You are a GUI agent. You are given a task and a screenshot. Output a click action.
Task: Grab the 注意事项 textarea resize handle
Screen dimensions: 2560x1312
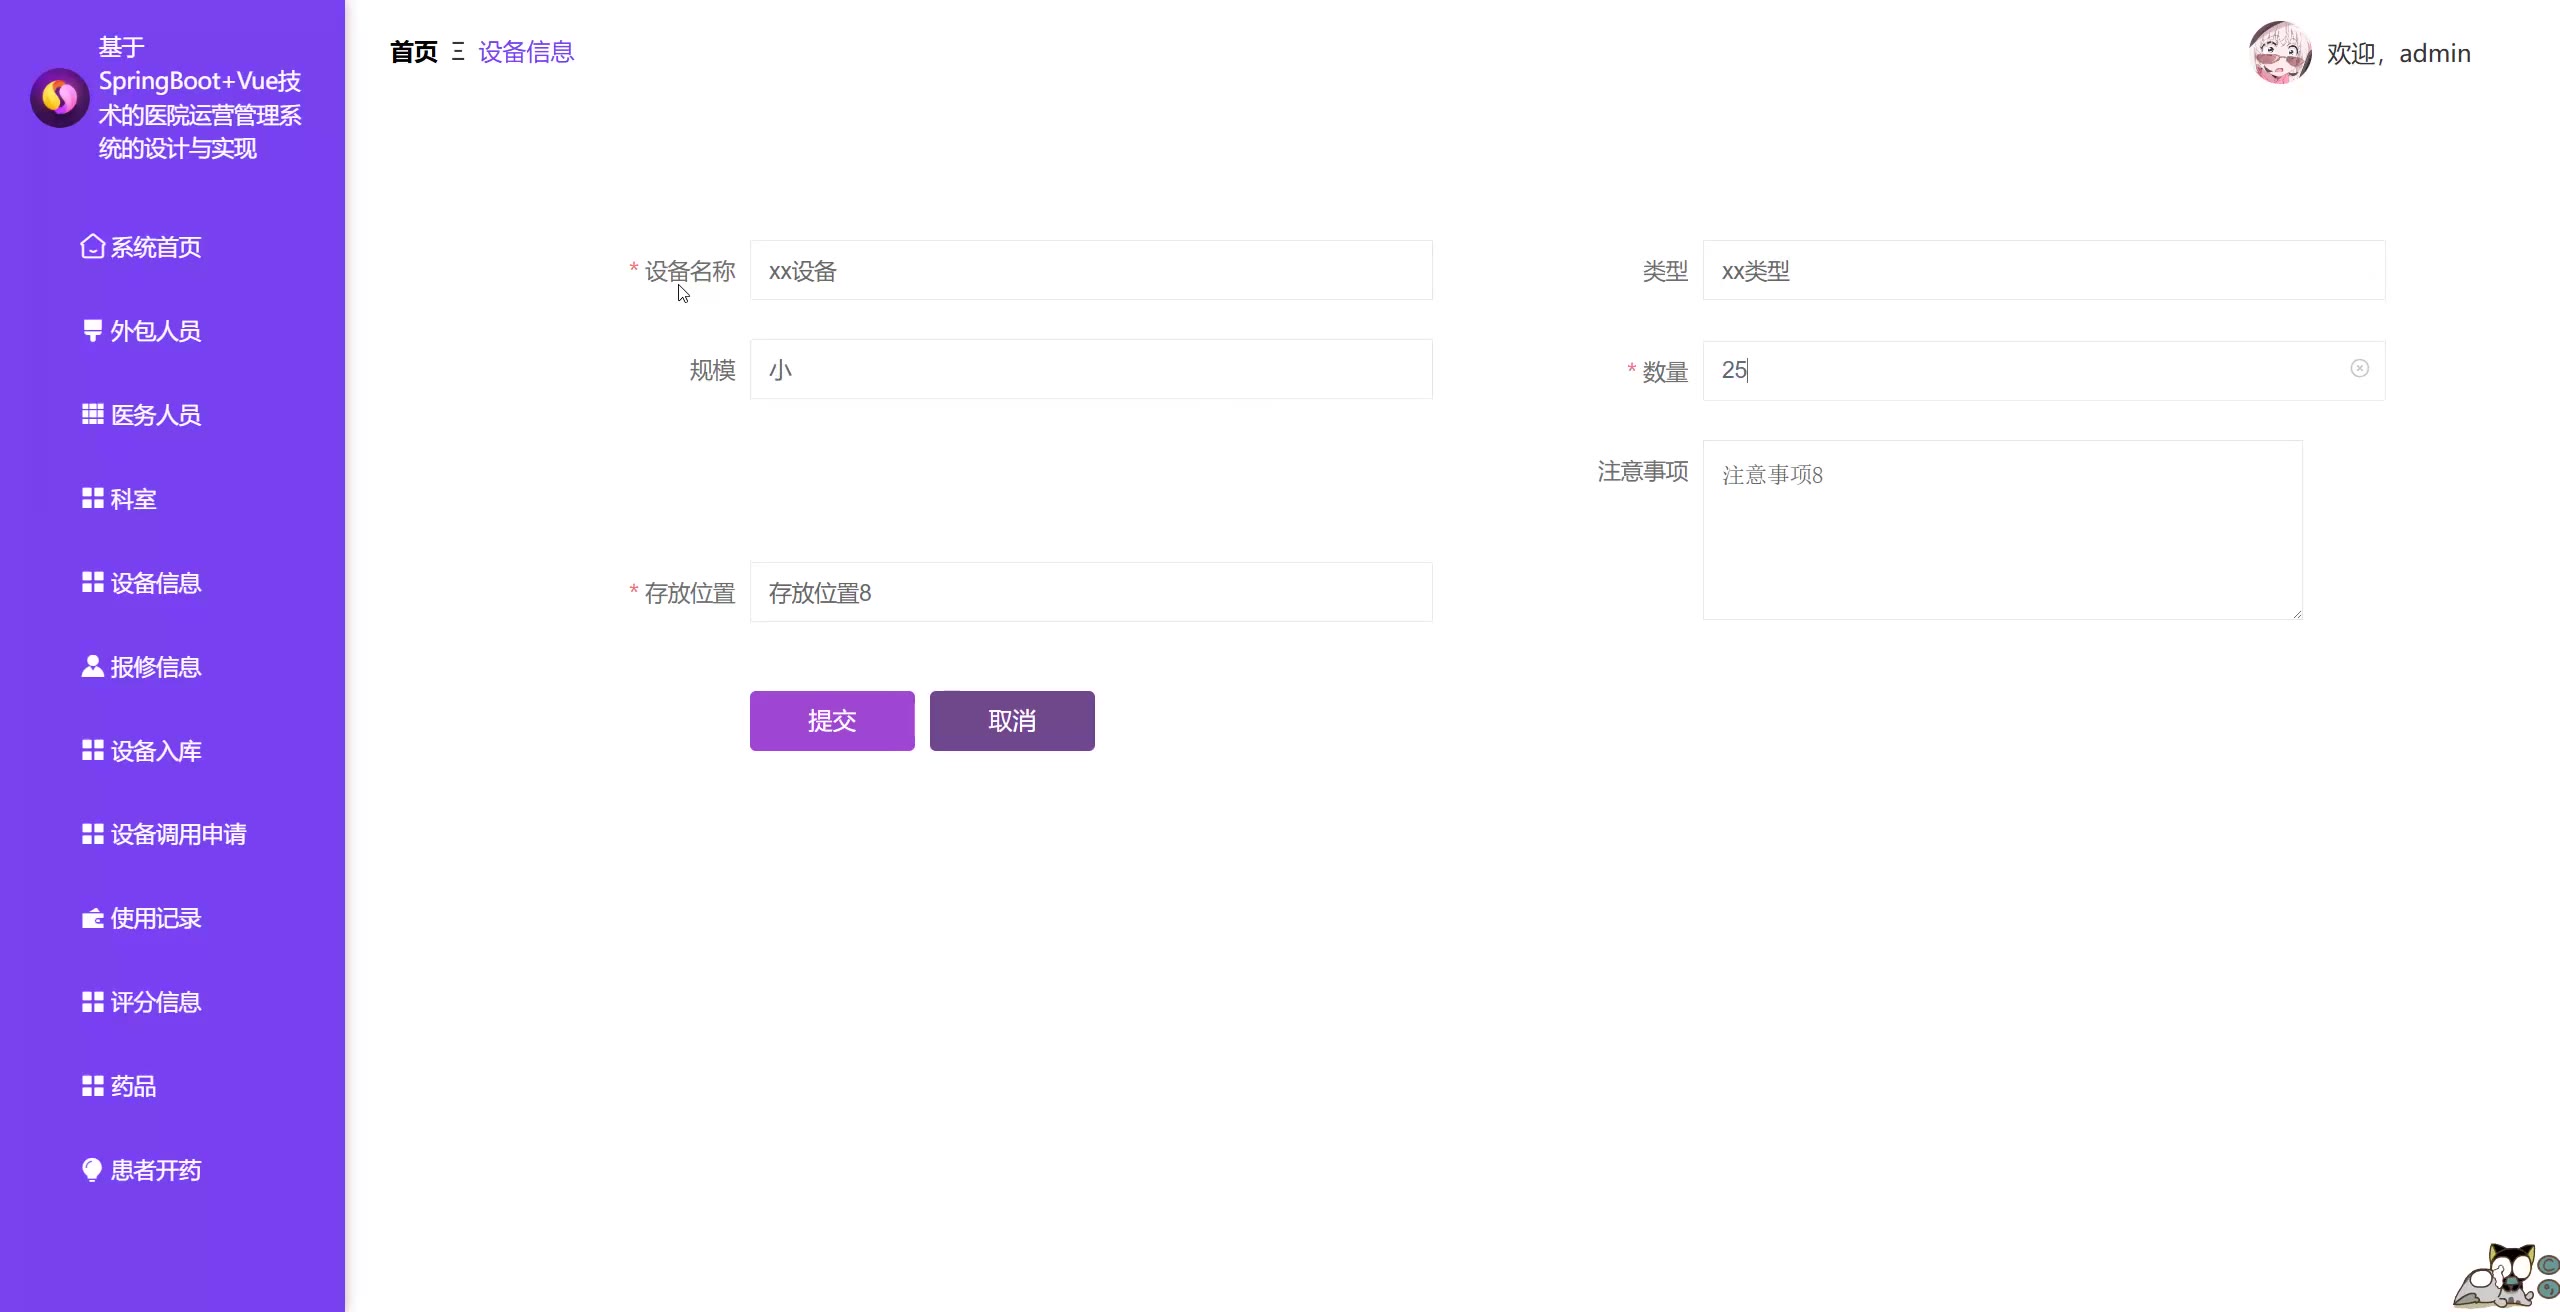pyautogui.click(x=2297, y=614)
